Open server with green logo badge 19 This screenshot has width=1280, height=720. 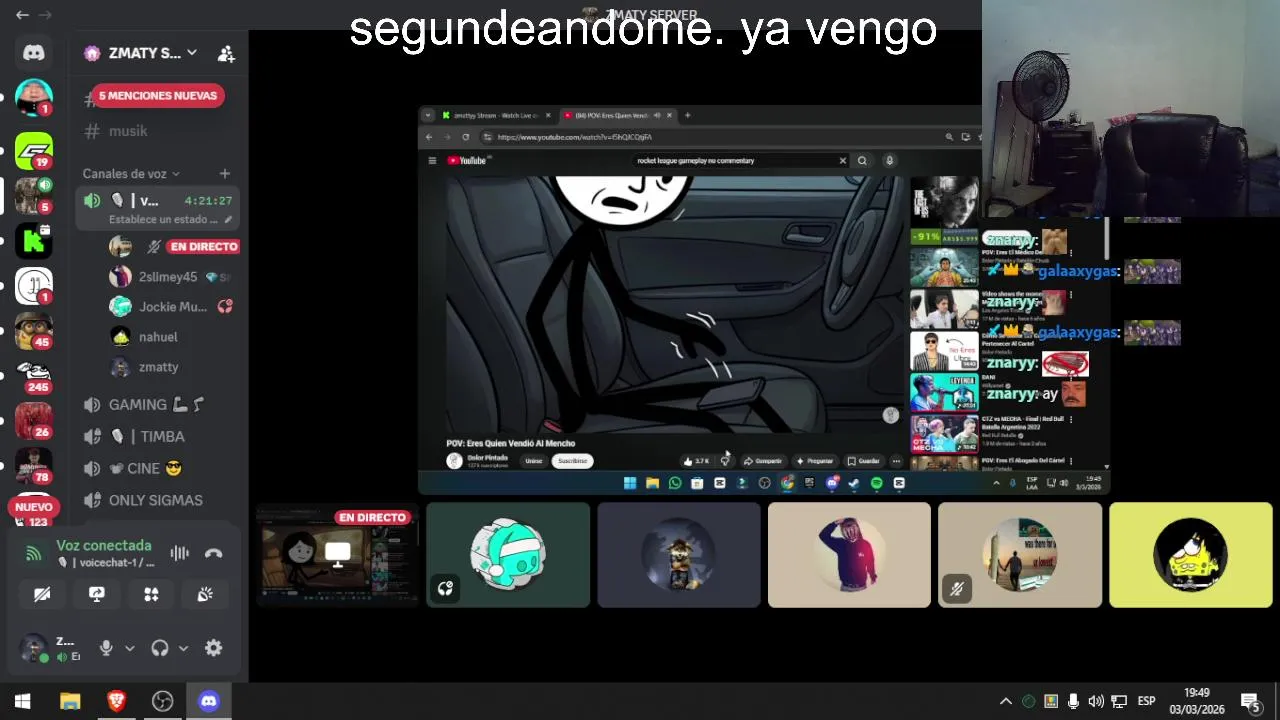(34, 150)
